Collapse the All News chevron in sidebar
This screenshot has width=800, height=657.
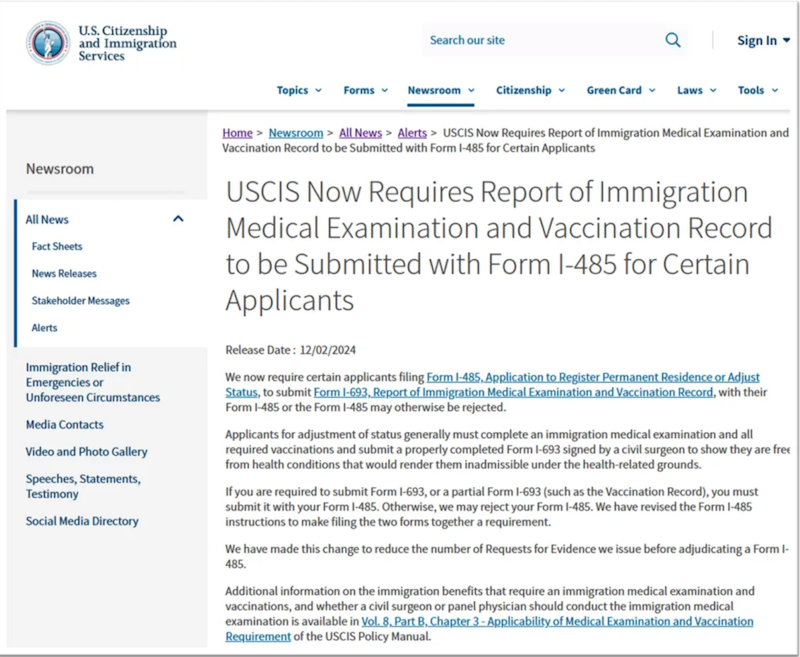click(x=178, y=219)
